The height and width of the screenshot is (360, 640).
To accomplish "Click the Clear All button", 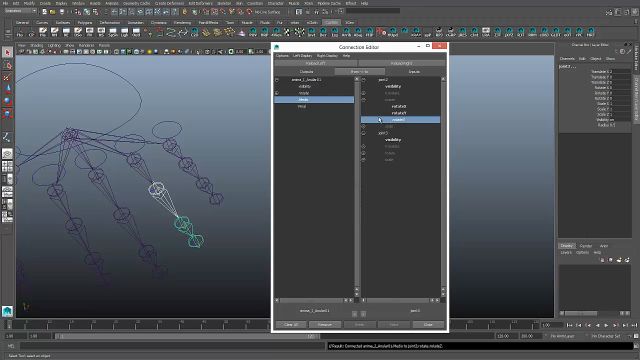I will [x=291, y=324].
